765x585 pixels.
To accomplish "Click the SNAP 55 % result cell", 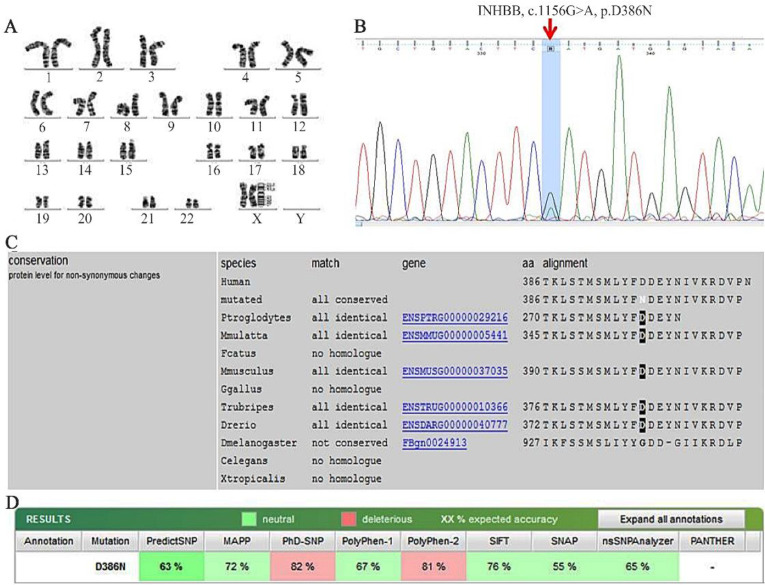I will (x=564, y=566).
